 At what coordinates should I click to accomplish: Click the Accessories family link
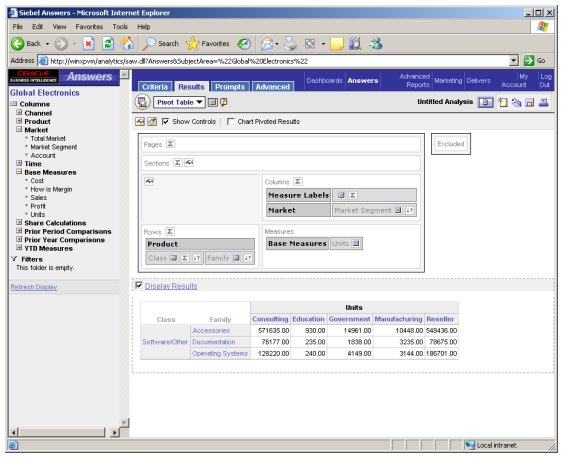[x=211, y=330]
